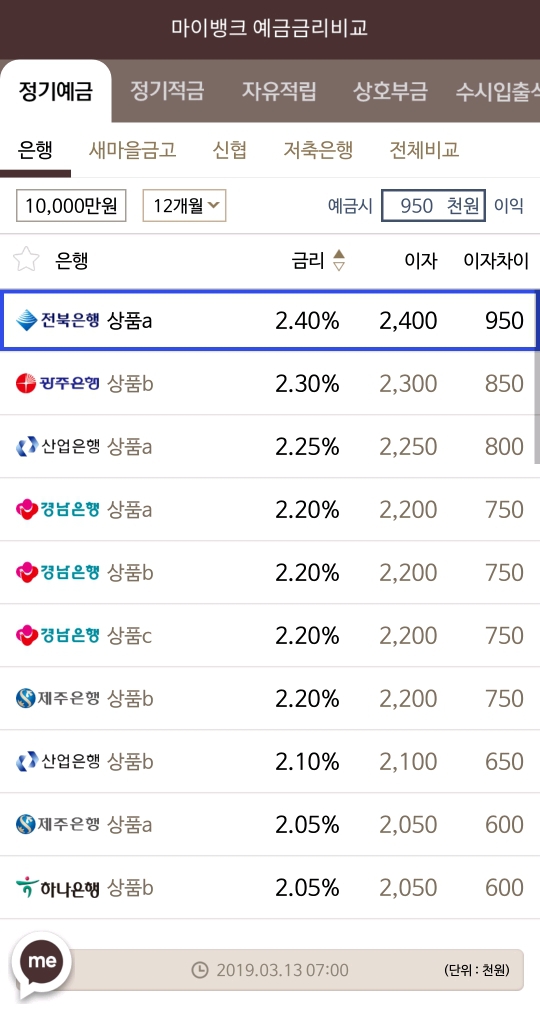540x1012 pixels.
Task: Toggle 금리 sort order arrows
Action: (339, 260)
